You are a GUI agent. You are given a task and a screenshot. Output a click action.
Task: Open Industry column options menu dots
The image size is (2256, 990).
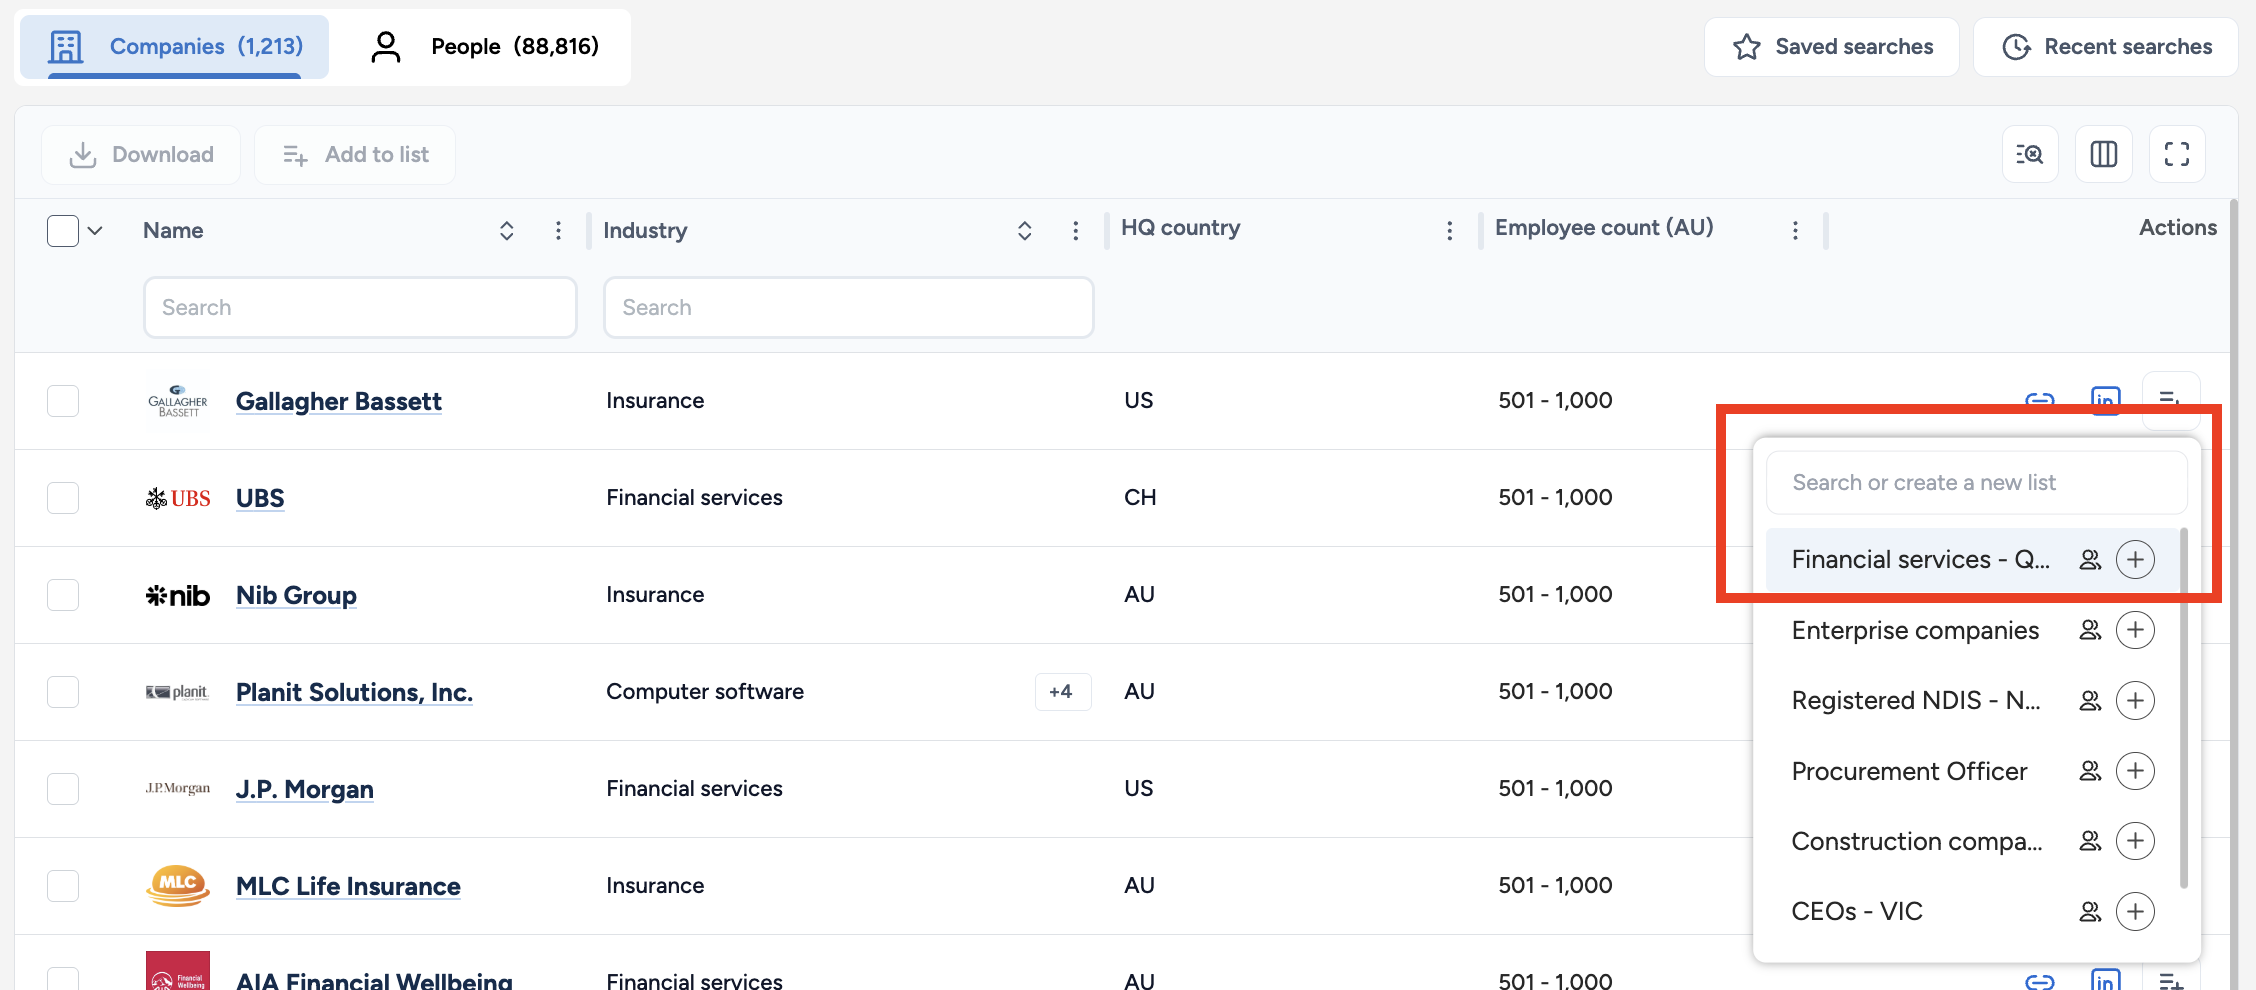1075,231
